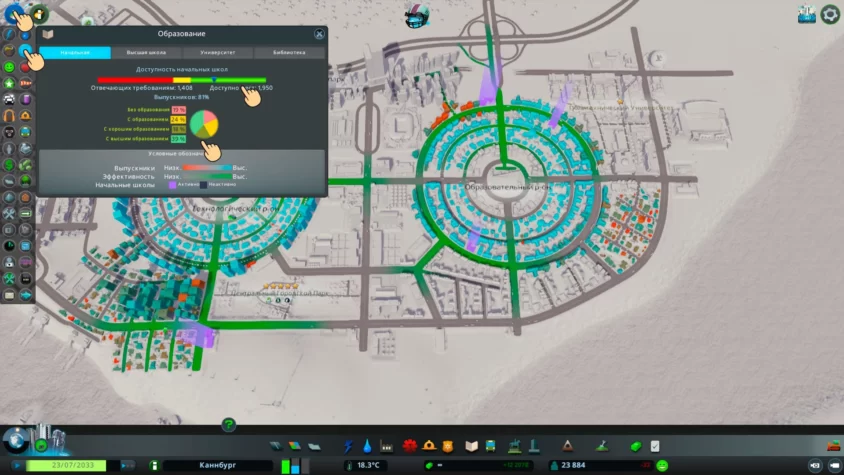Open the Monuments pyramid build menu
844x475 pixels.
click(567, 446)
